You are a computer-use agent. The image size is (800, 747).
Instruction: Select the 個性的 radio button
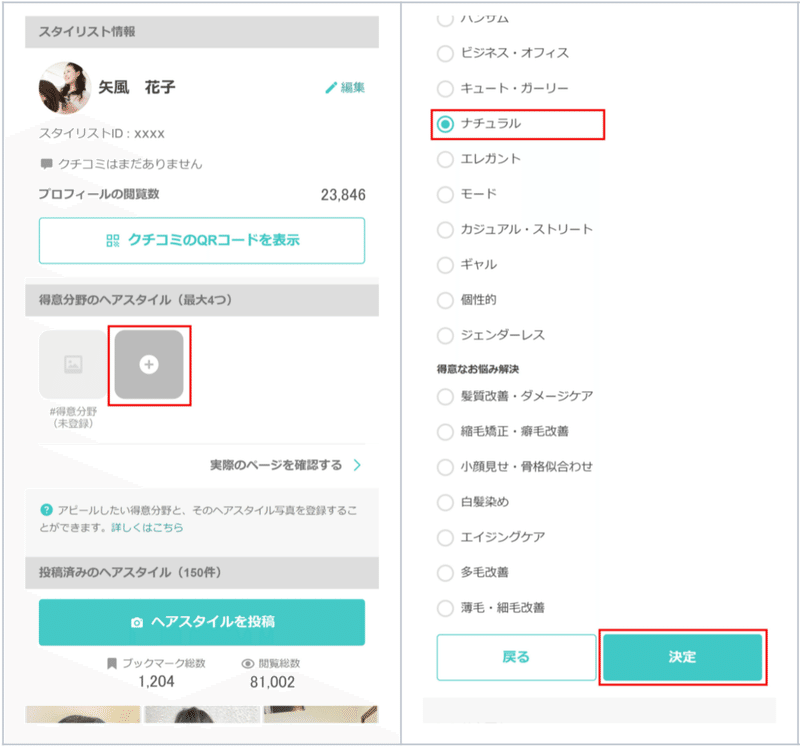445,300
